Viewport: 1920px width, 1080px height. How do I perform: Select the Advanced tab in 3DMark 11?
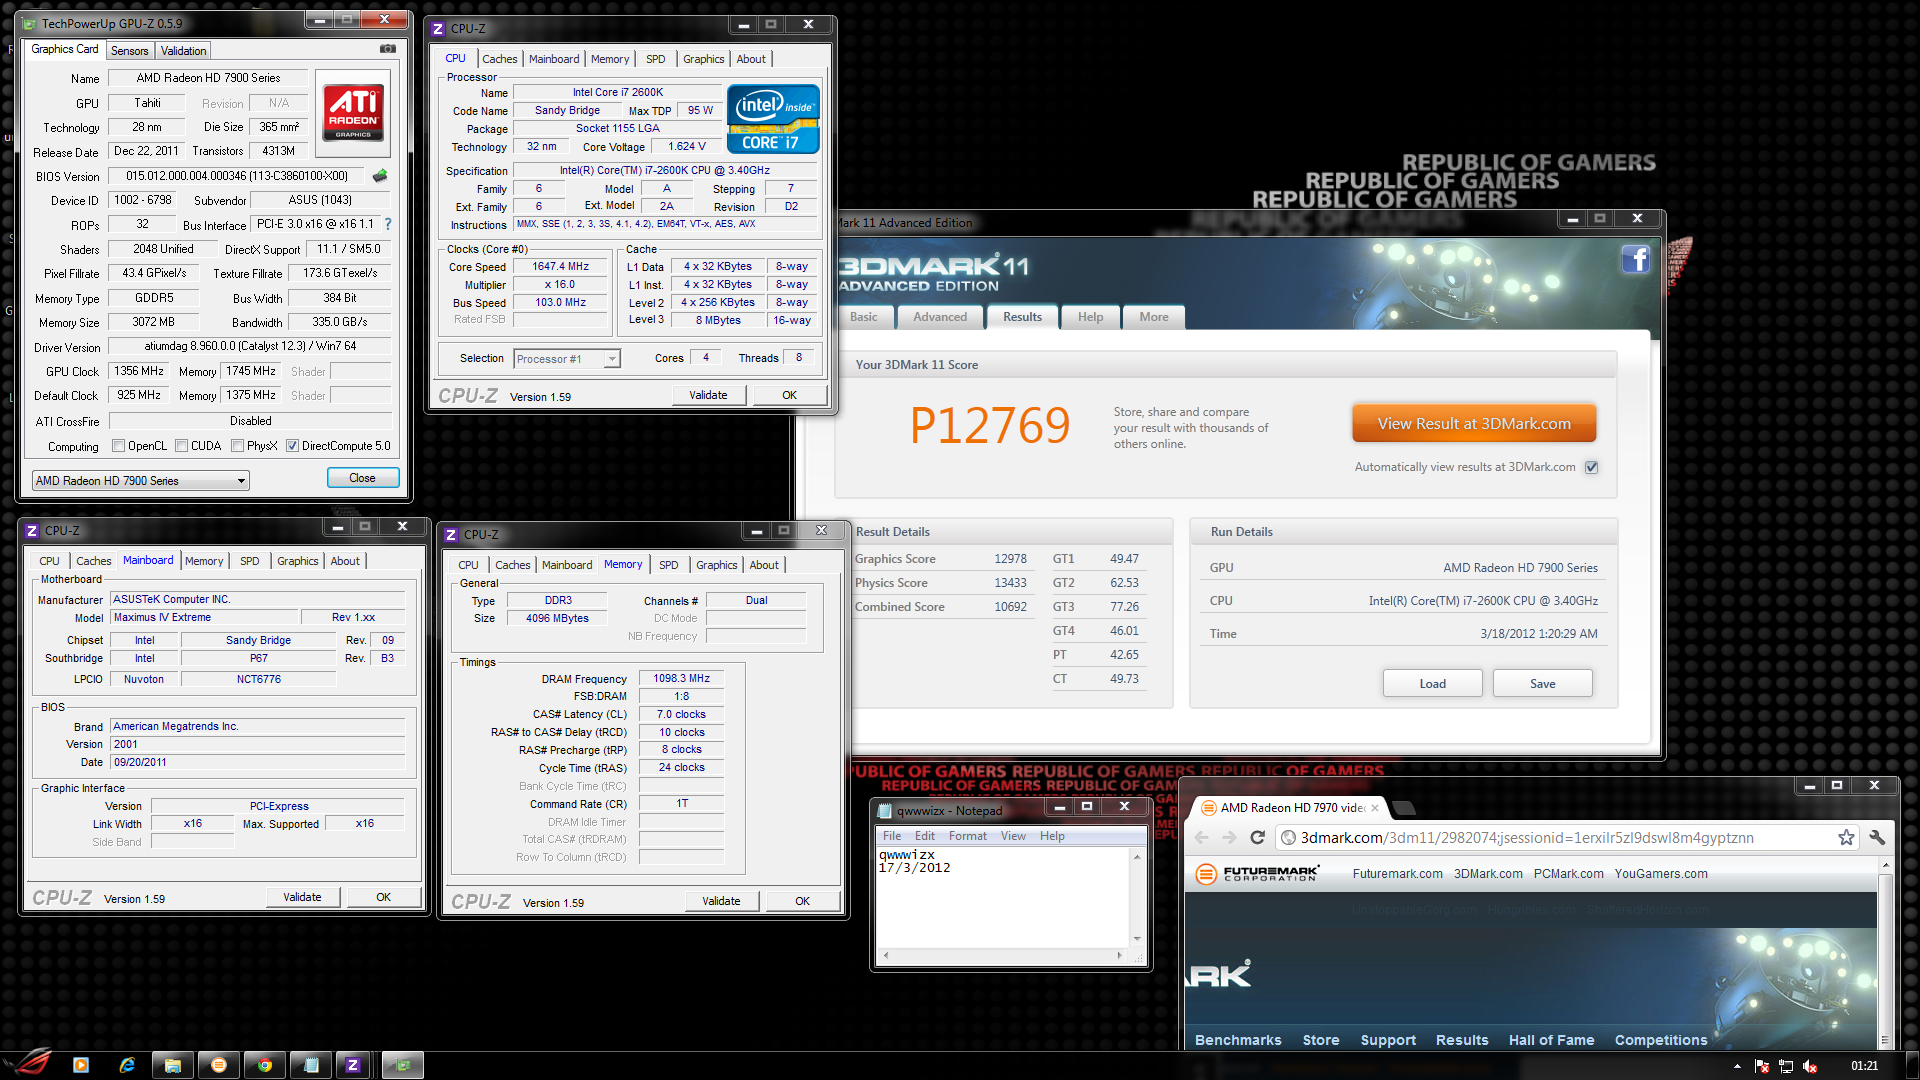pyautogui.click(x=940, y=317)
